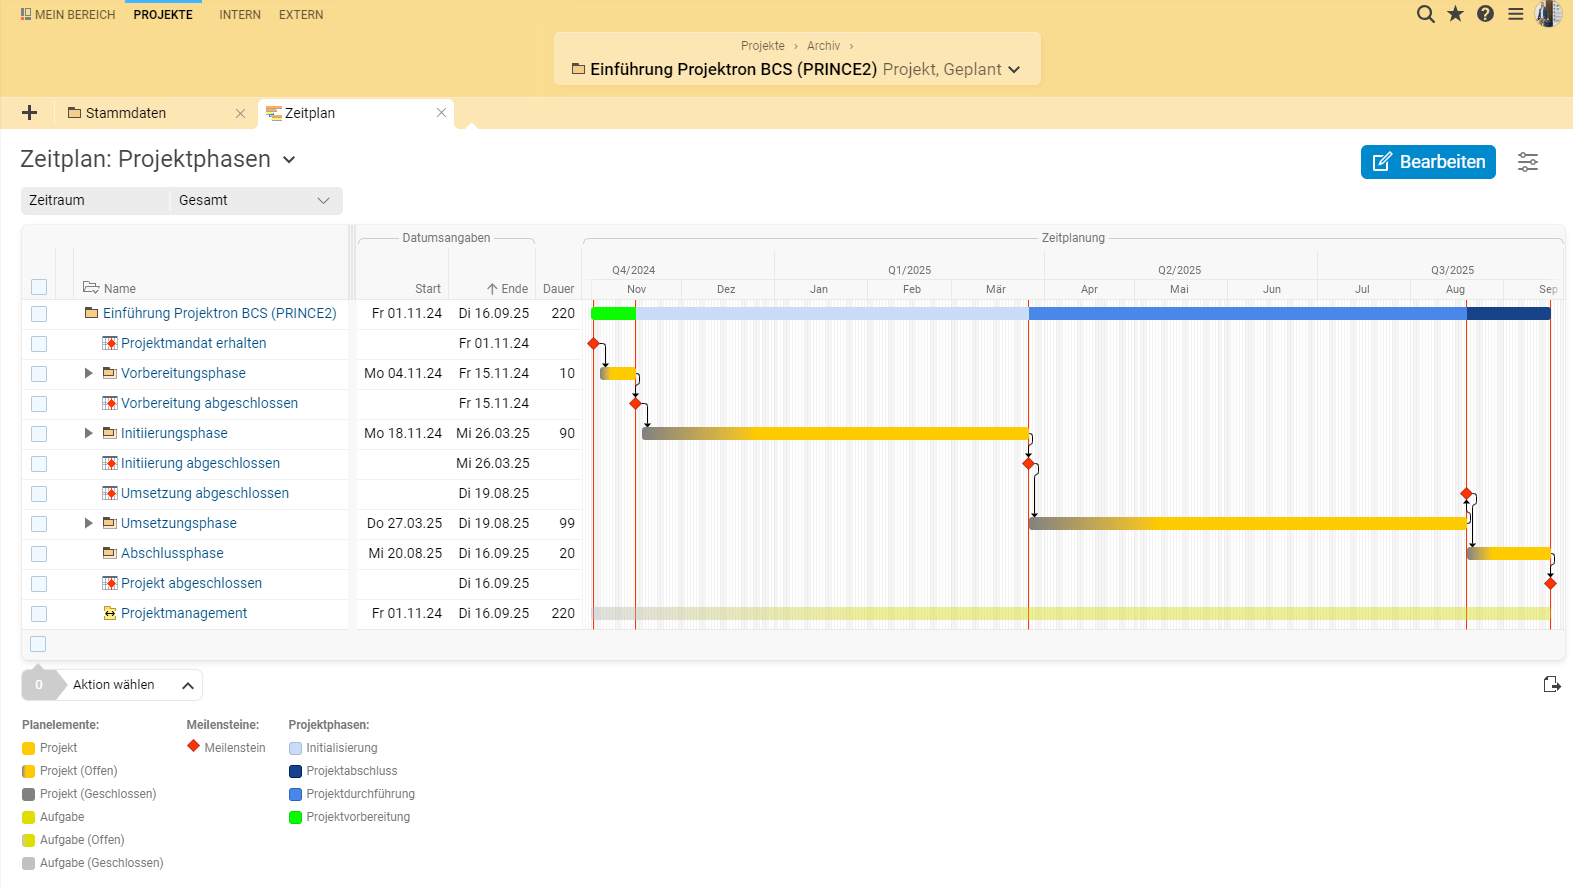This screenshot has width=1573, height=888.
Task: Click milestone icon of Initiierung abgeschlossen
Action: 110,463
